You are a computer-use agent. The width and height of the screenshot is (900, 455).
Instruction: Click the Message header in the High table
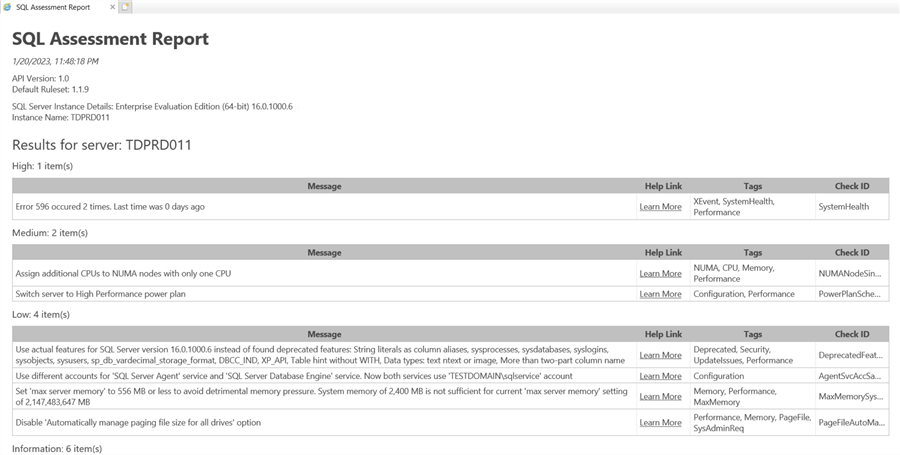pyautogui.click(x=324, y=186)
